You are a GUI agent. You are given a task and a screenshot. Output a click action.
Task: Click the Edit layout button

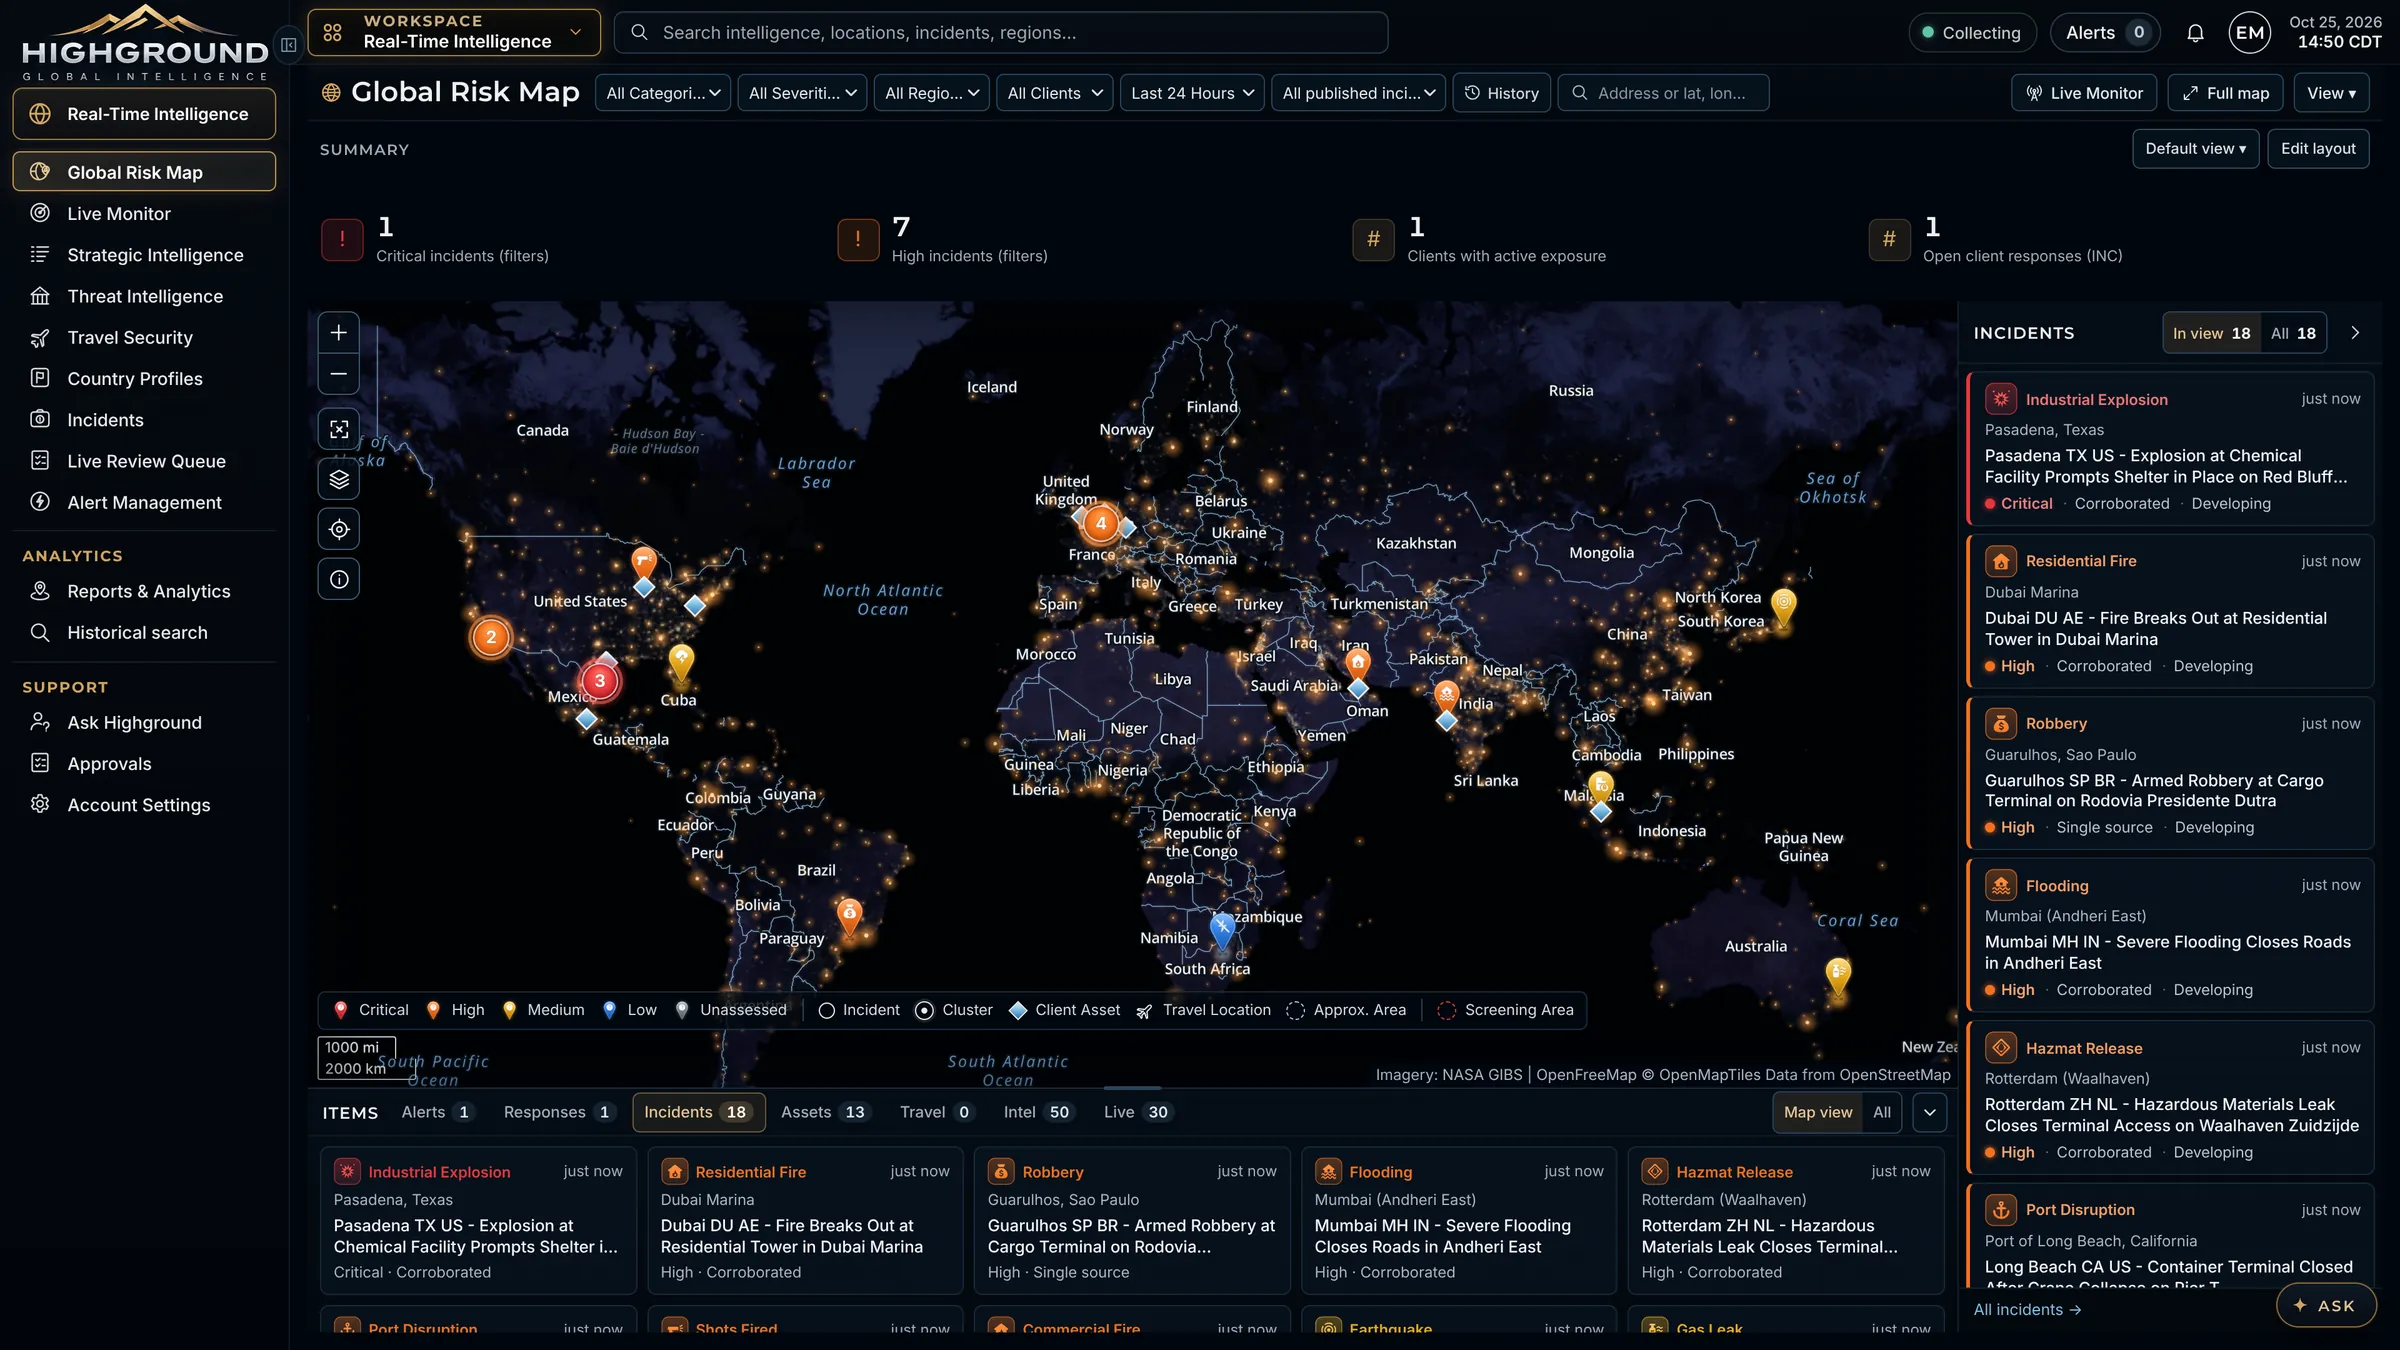point(2318,149)
